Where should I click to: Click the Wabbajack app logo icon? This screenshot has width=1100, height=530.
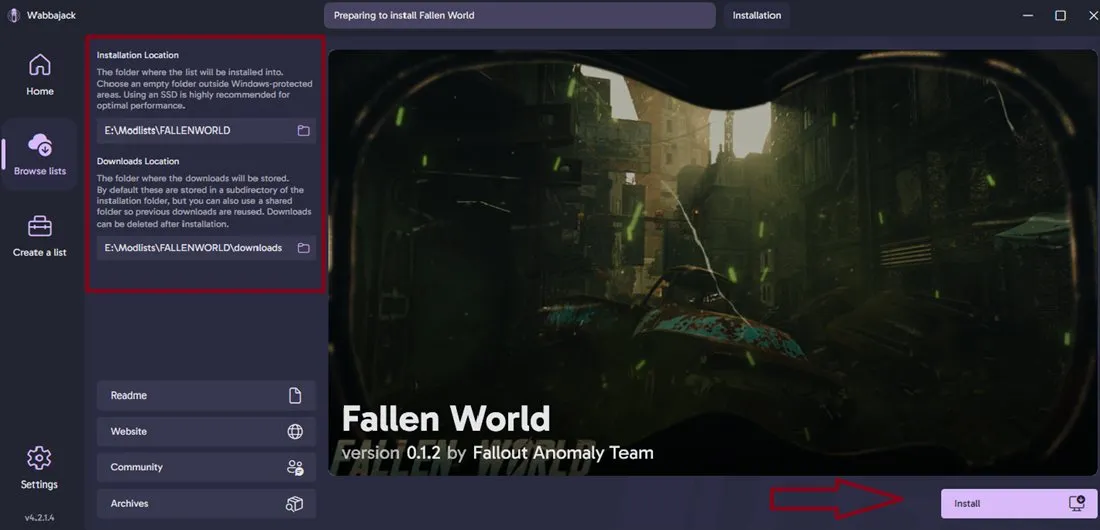13,15
